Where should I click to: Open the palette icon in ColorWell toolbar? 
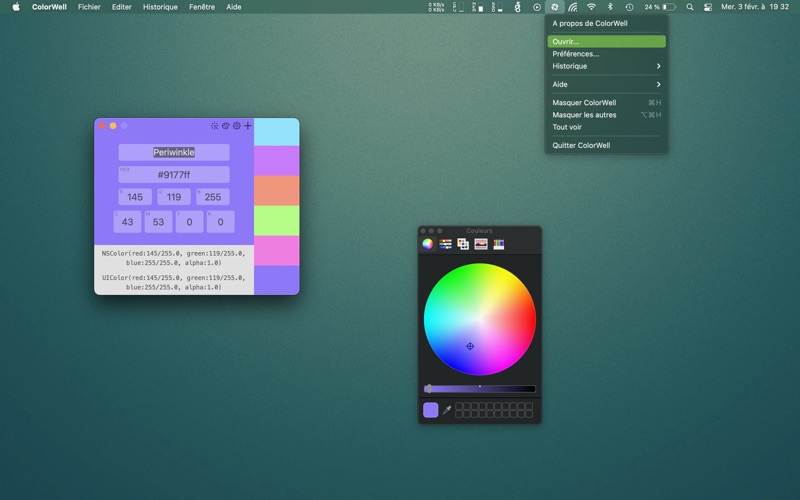(x=226, y=126)
